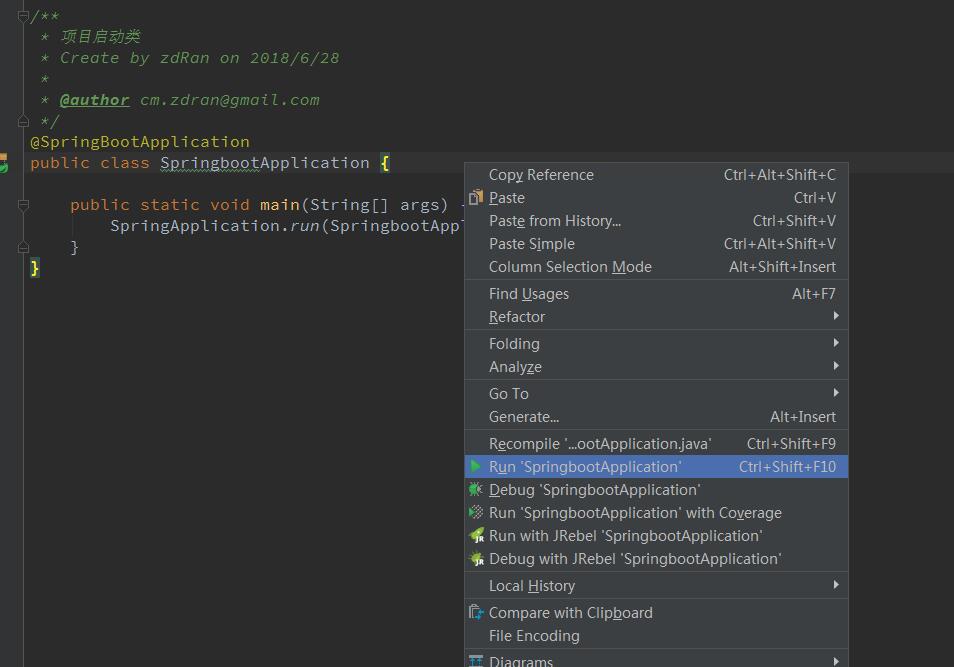Select Find Usages
The height and width of the screenshot is (667, 954).
pos(656,294)
